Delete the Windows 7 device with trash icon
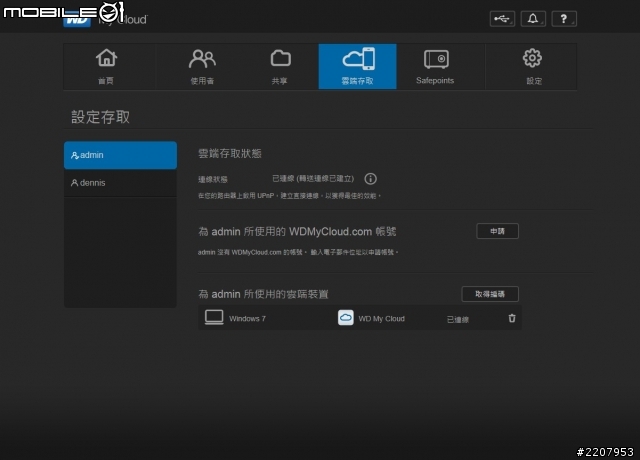Screen dimensions: 640x460 (512, 318)
